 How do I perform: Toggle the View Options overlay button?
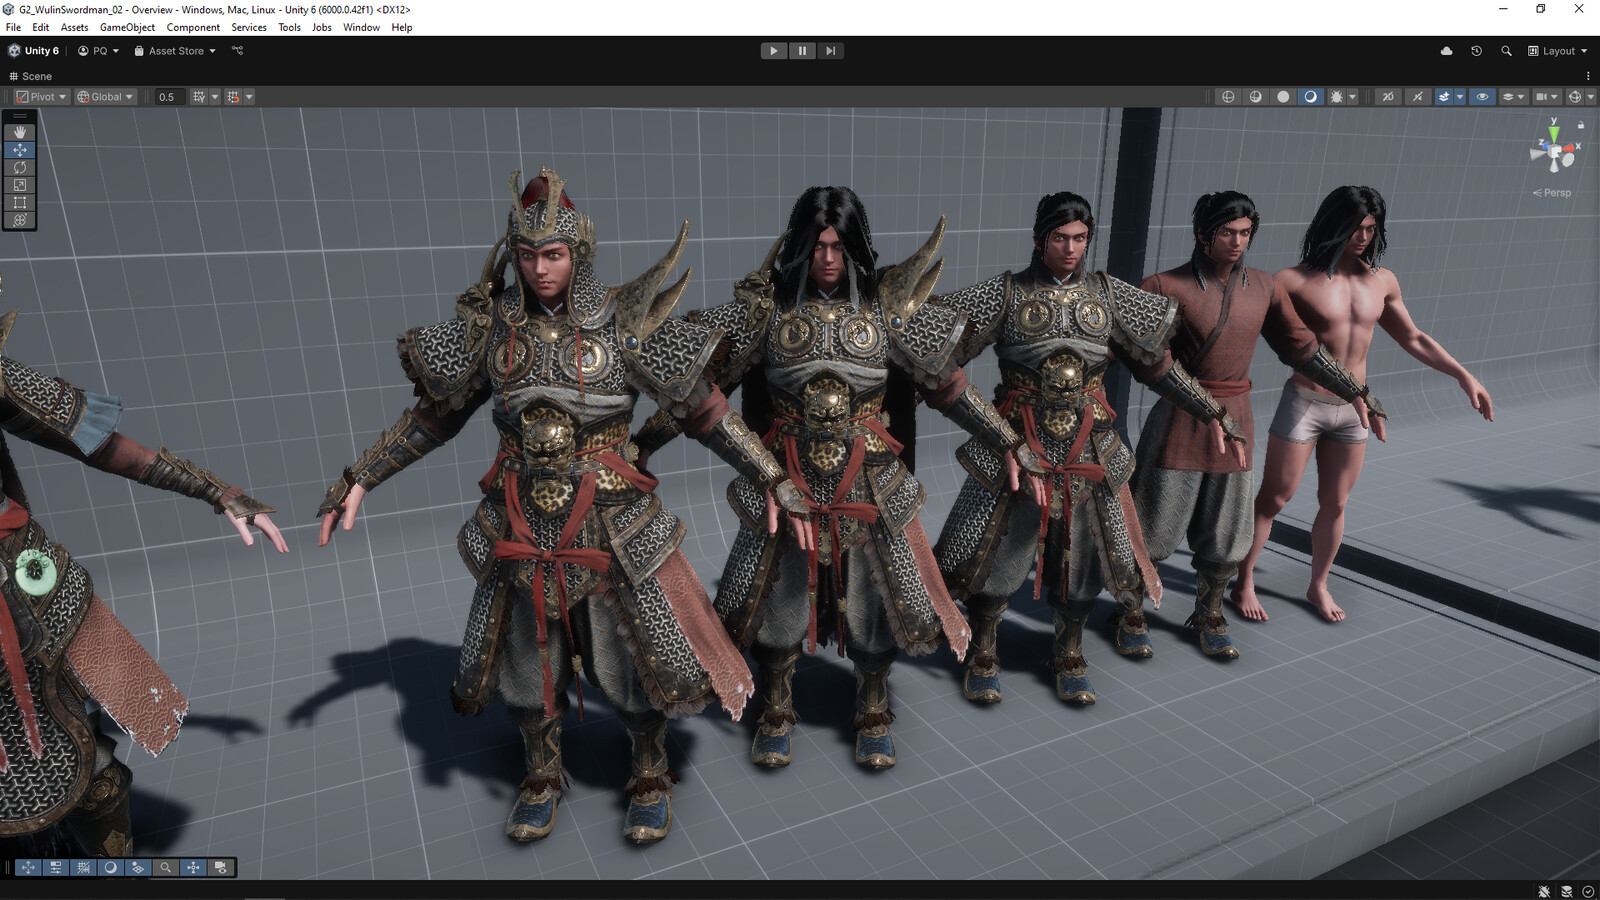(x=138, y=868)
